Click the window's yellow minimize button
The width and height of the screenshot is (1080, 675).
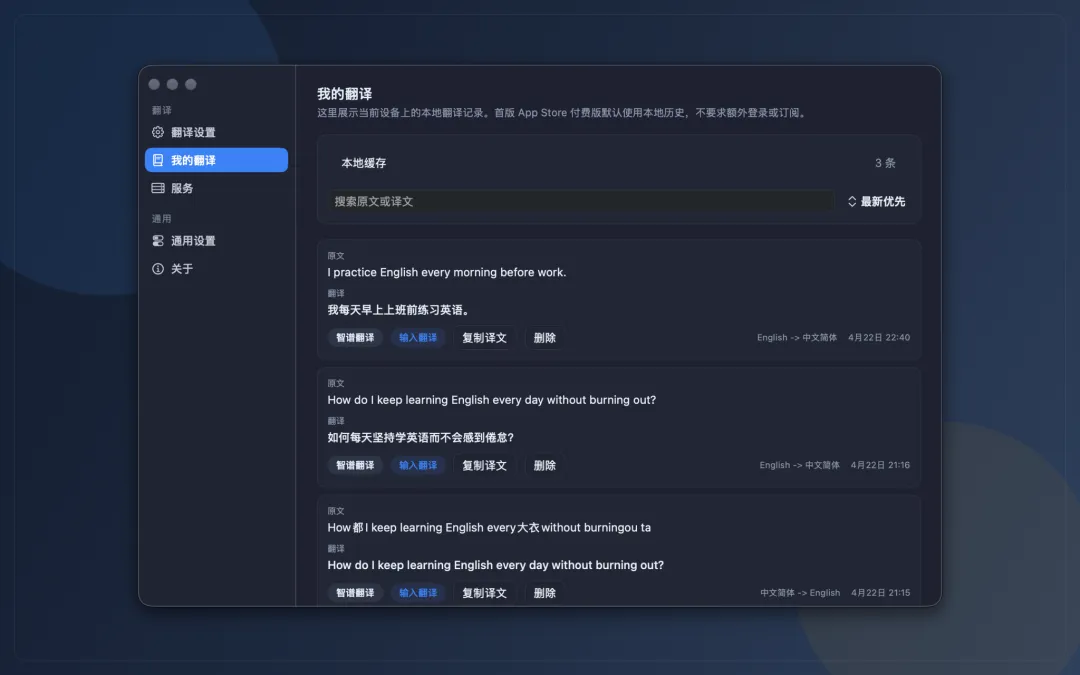tap(172, 84)
